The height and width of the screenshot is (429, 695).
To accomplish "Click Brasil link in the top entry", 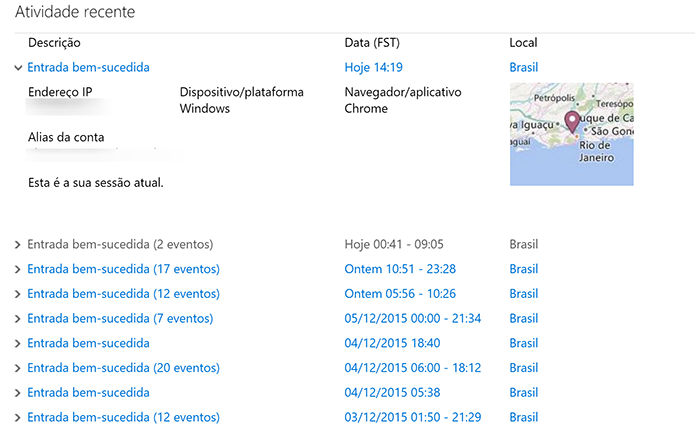I will click(523, 68).
